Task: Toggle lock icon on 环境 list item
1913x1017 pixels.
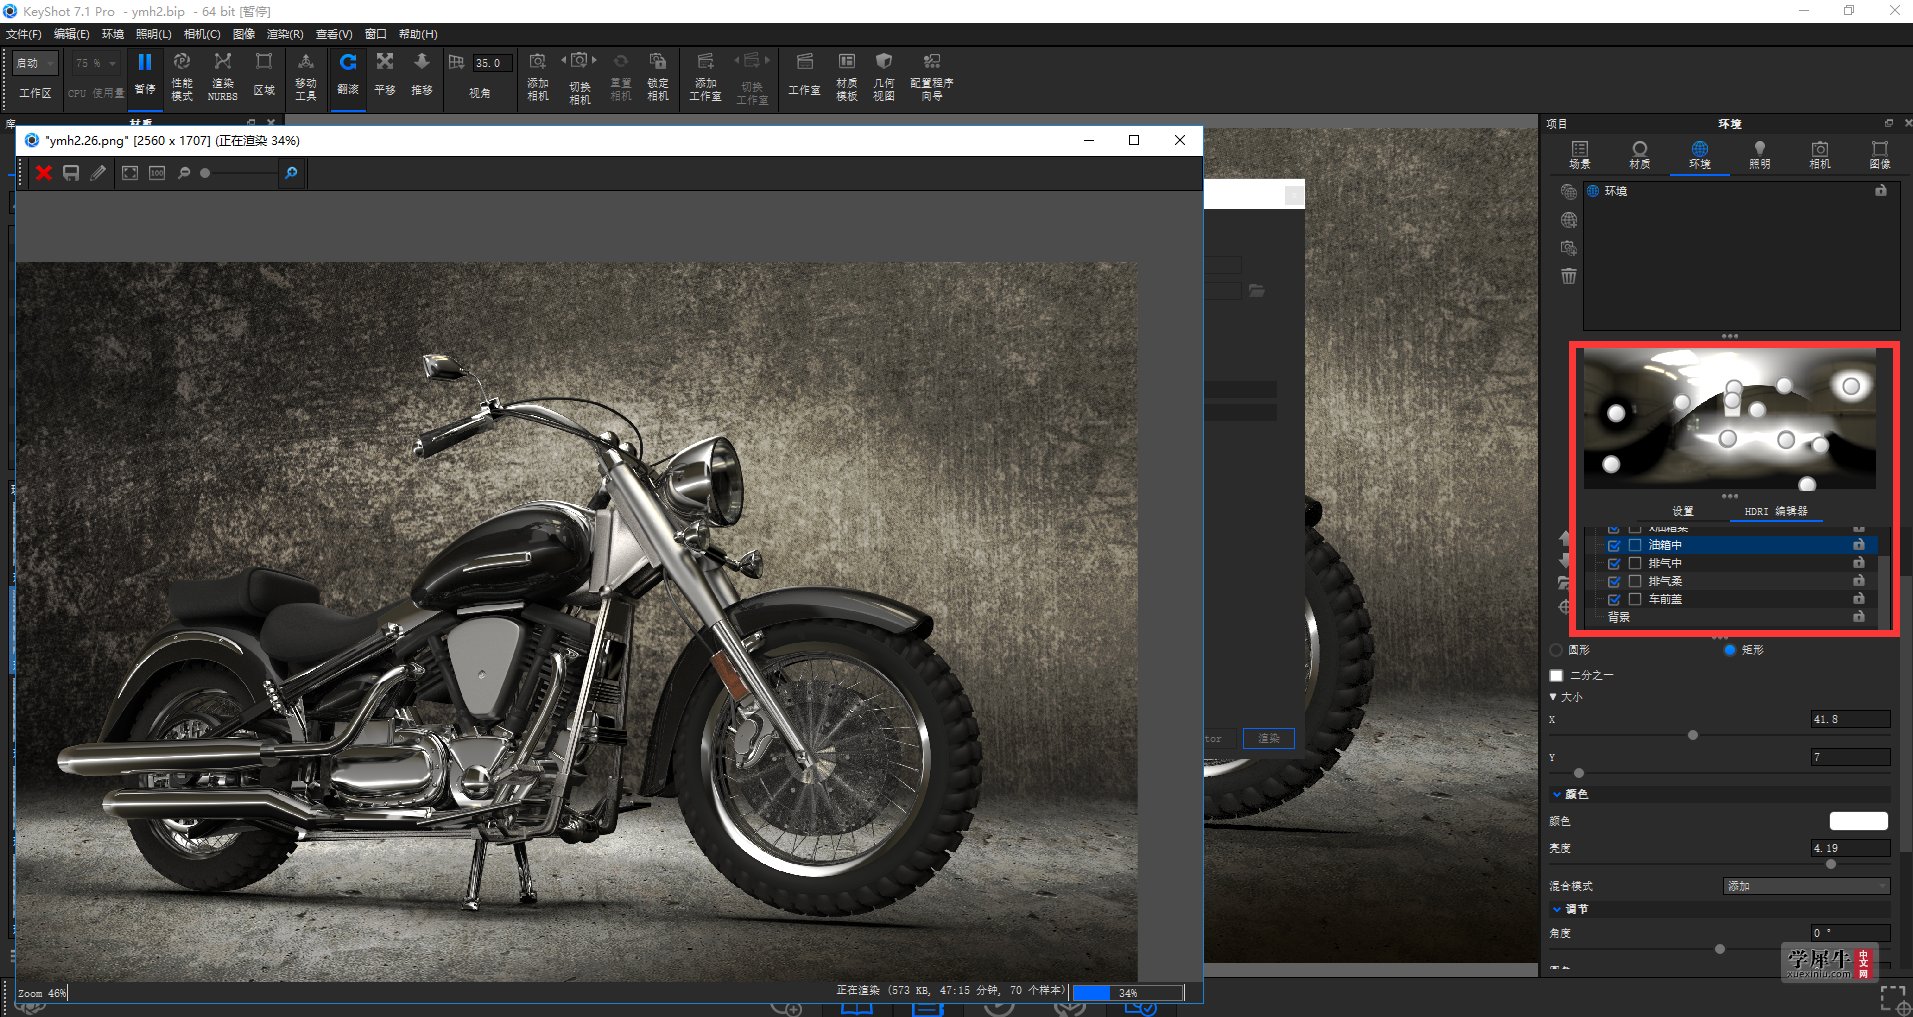Action: click(1881, 190)
